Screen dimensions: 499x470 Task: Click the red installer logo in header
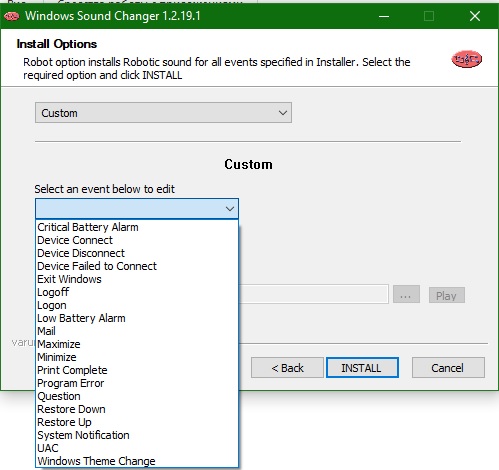466,59
